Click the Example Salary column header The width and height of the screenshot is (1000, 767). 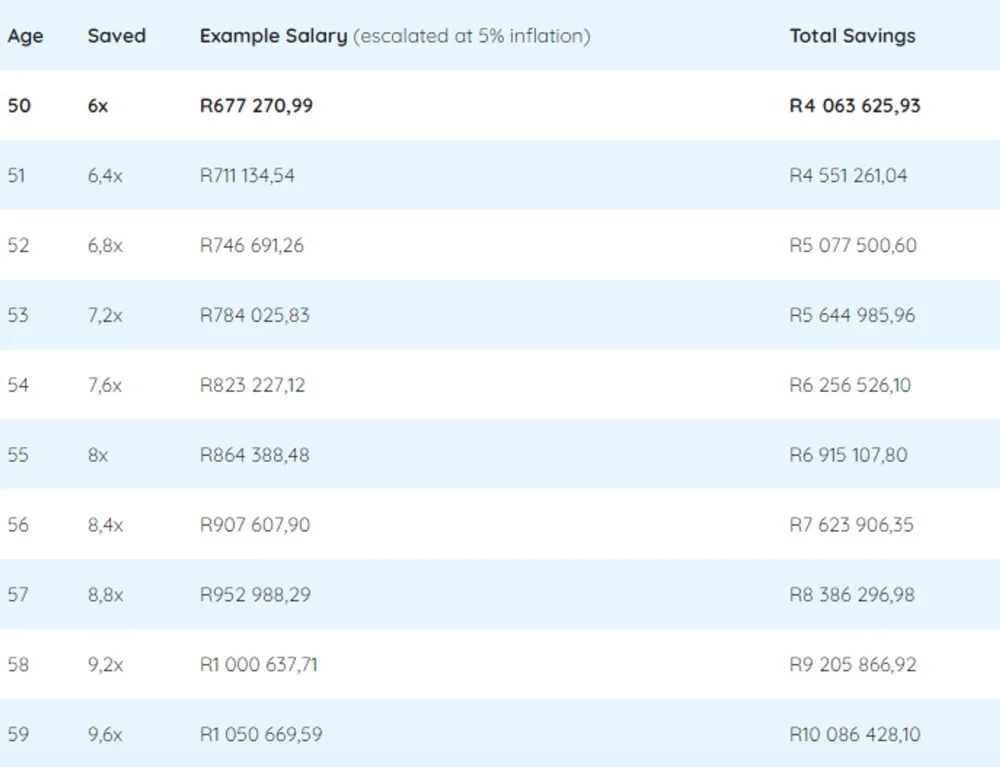[395, 36]
